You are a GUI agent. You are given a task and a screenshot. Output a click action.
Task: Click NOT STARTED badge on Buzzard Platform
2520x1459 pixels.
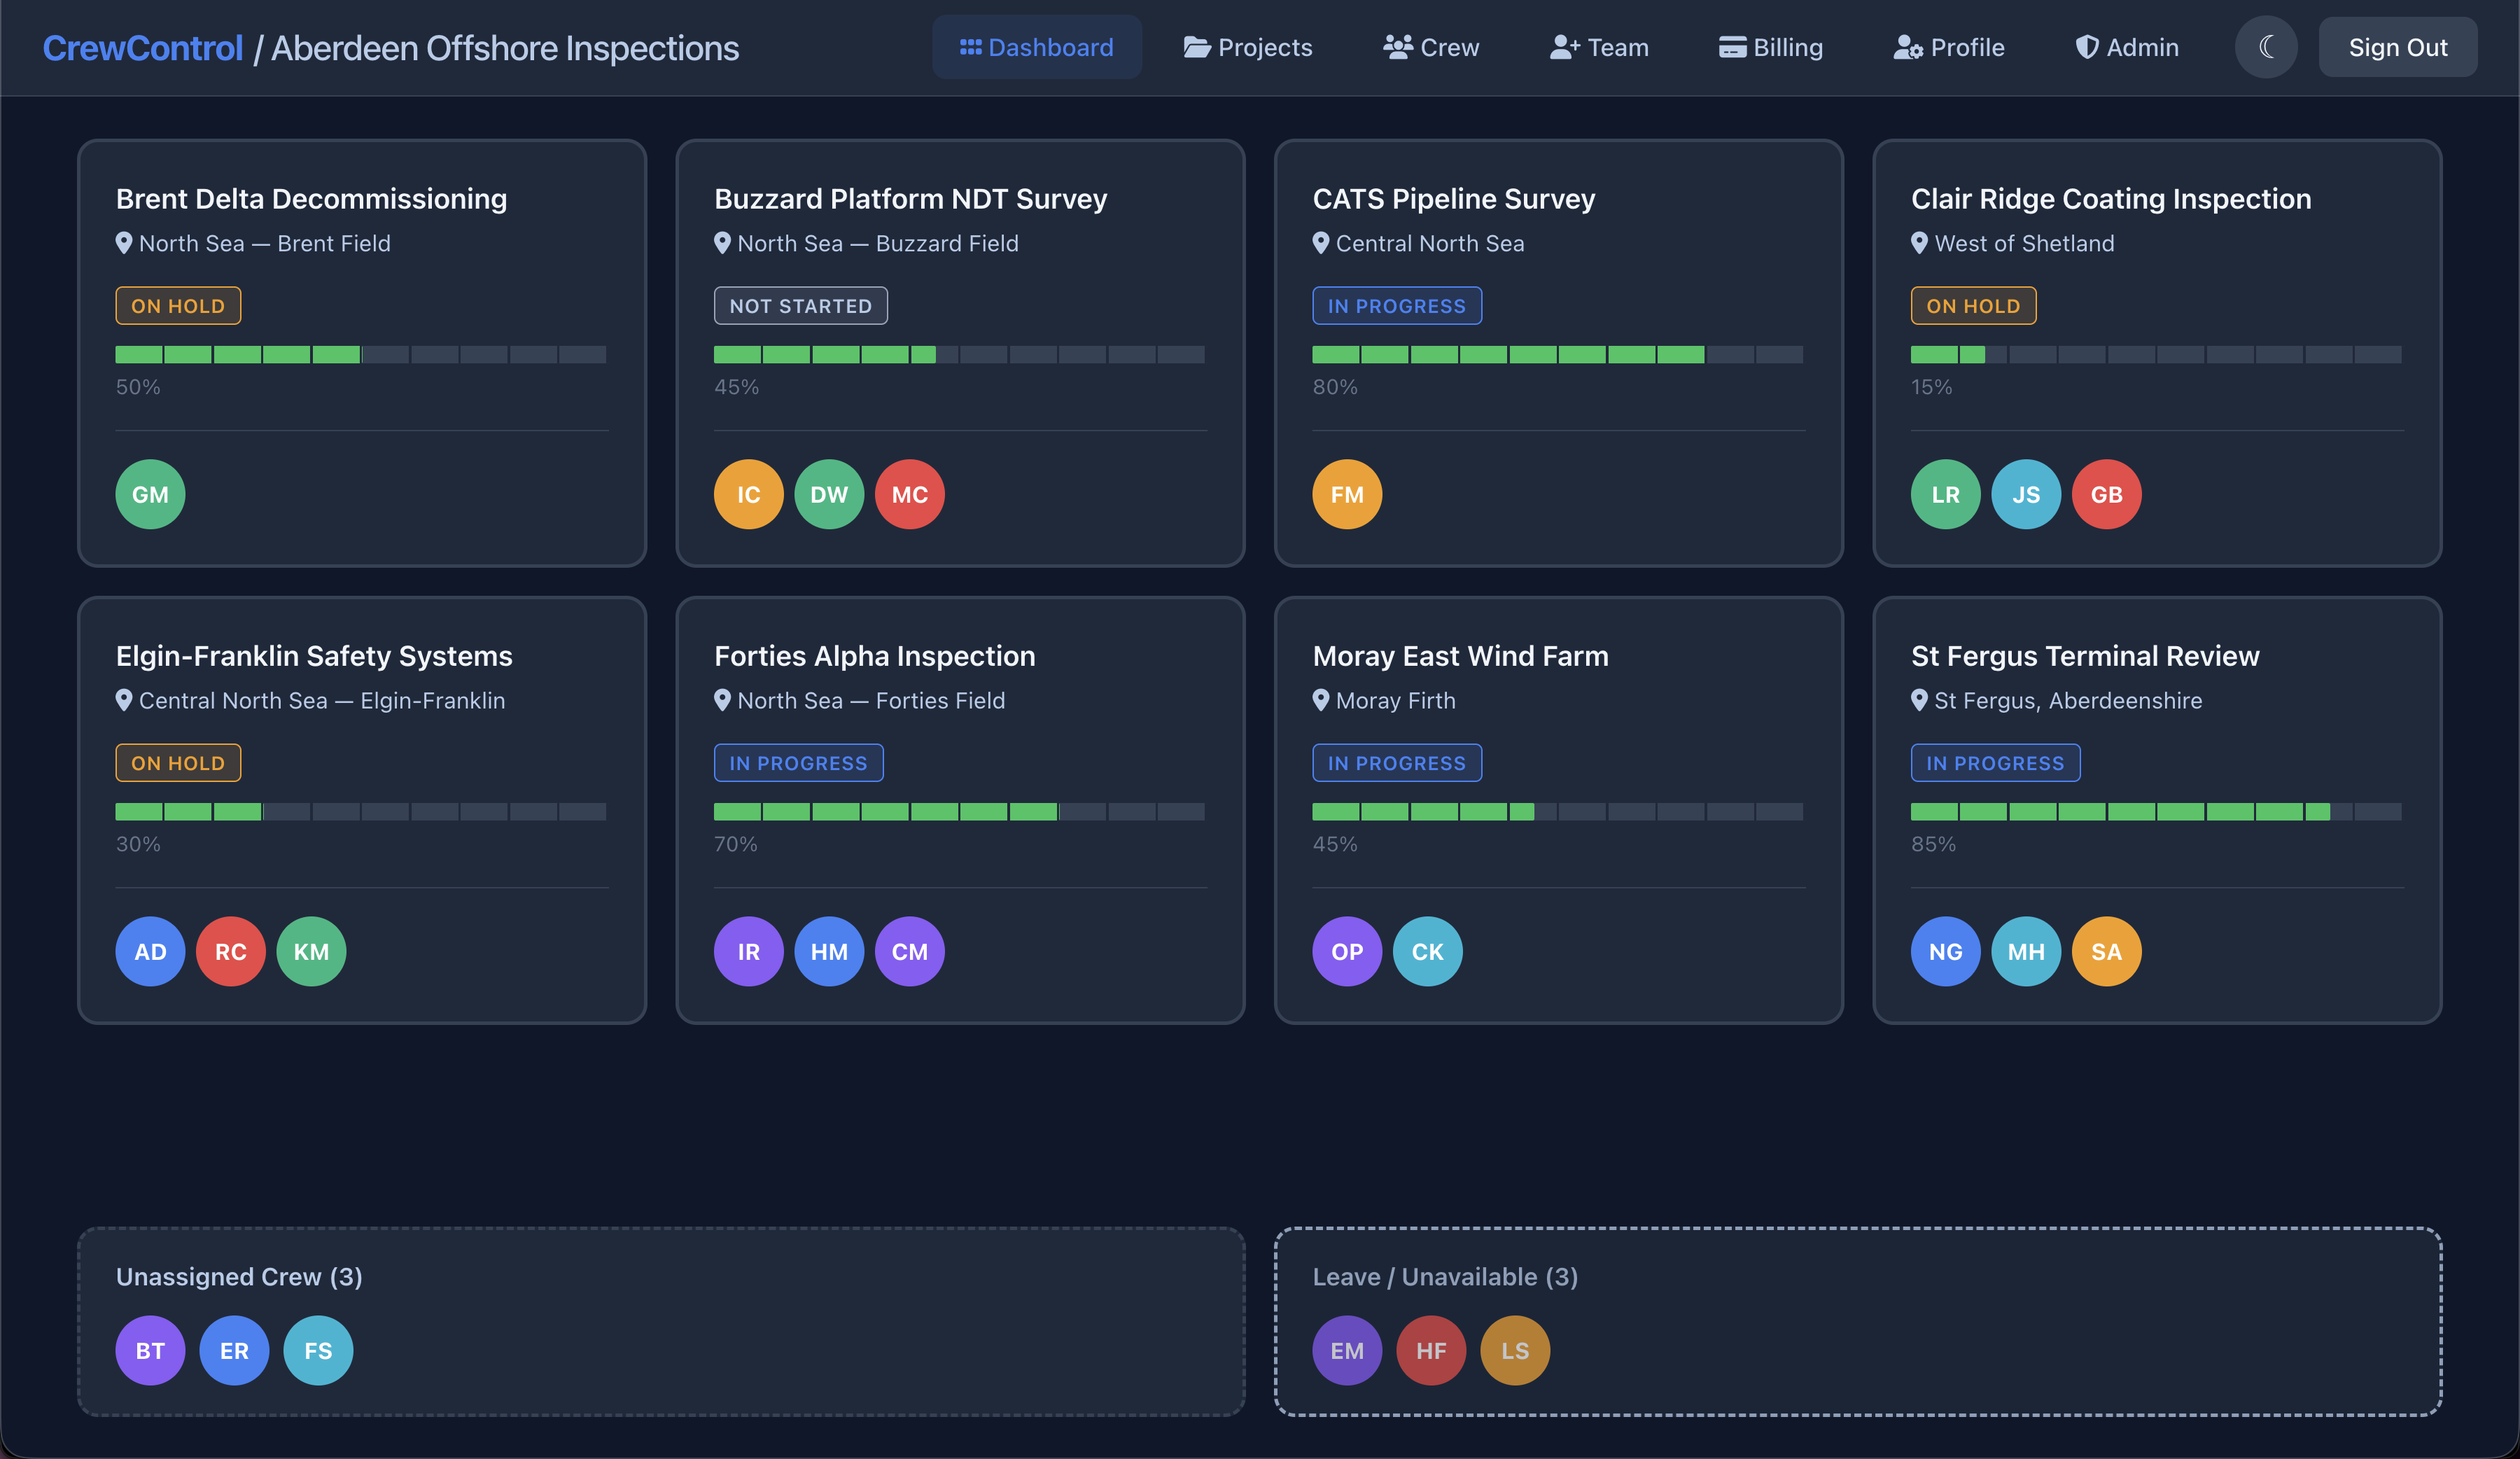pos(800,305)
